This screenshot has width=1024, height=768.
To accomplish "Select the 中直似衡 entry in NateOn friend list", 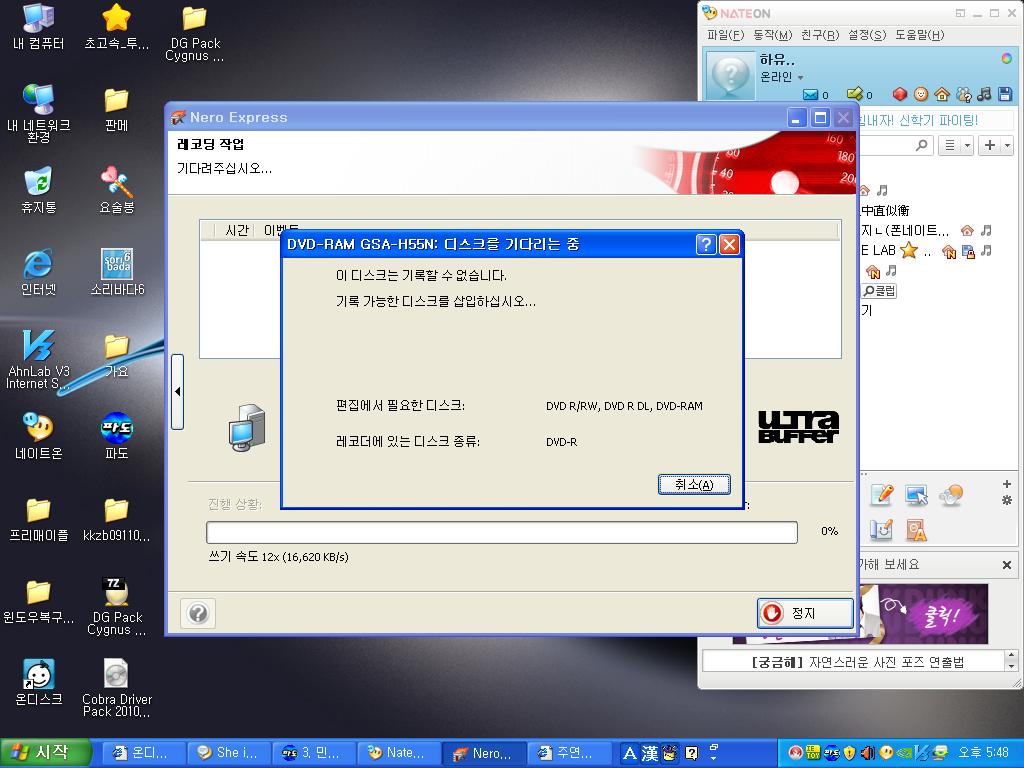I will [x=885, y=210].
